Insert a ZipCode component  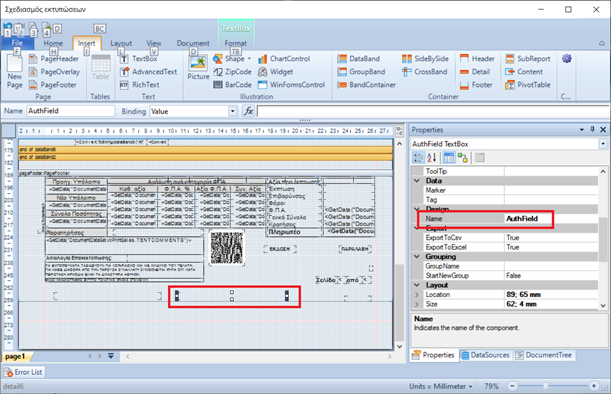coord(233,72)
